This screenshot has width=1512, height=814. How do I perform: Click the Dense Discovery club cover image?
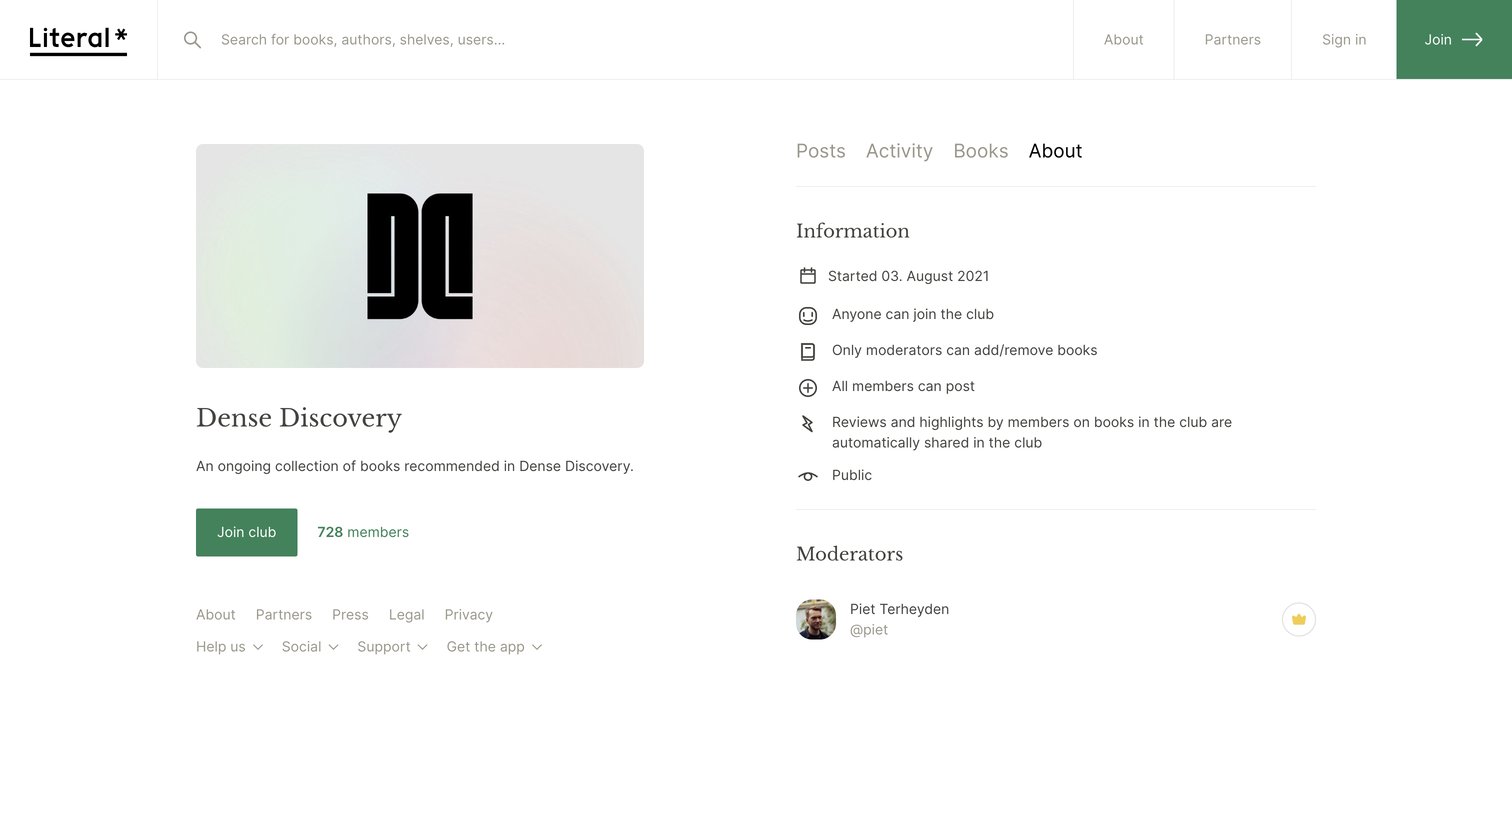[420, 256]
